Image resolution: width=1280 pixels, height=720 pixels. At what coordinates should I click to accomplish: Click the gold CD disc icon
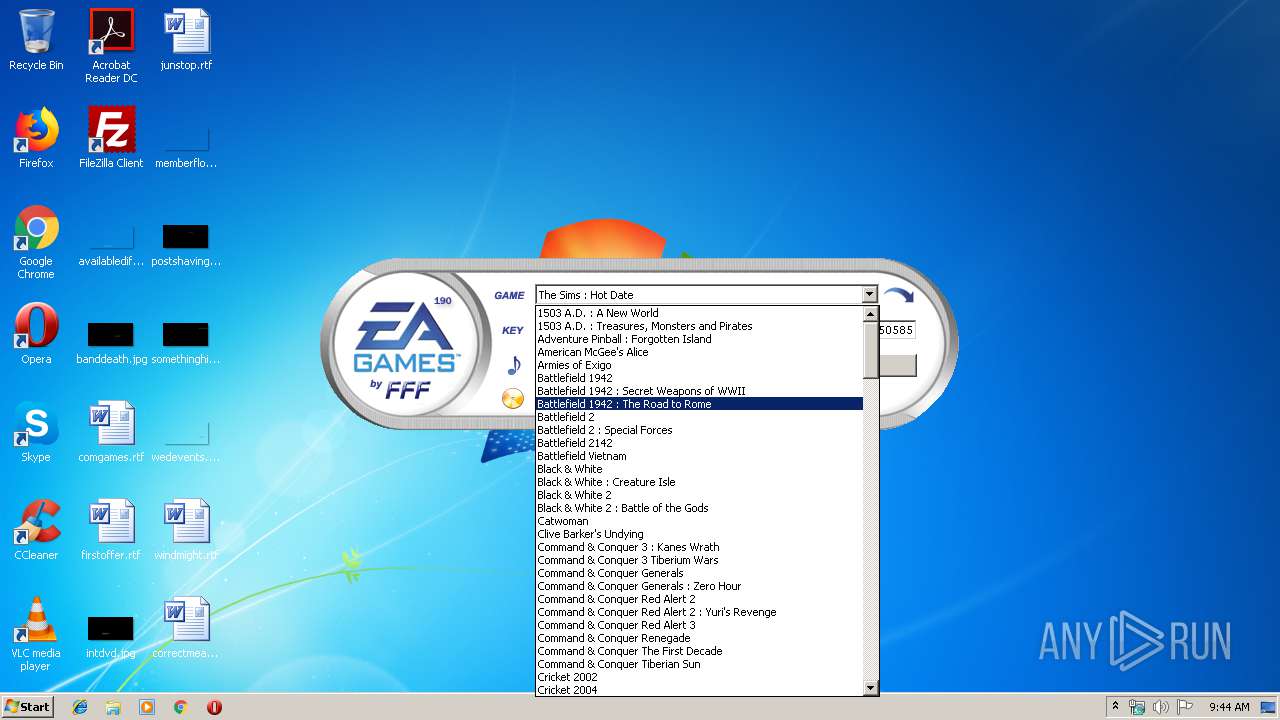click(x=512, y=399)
